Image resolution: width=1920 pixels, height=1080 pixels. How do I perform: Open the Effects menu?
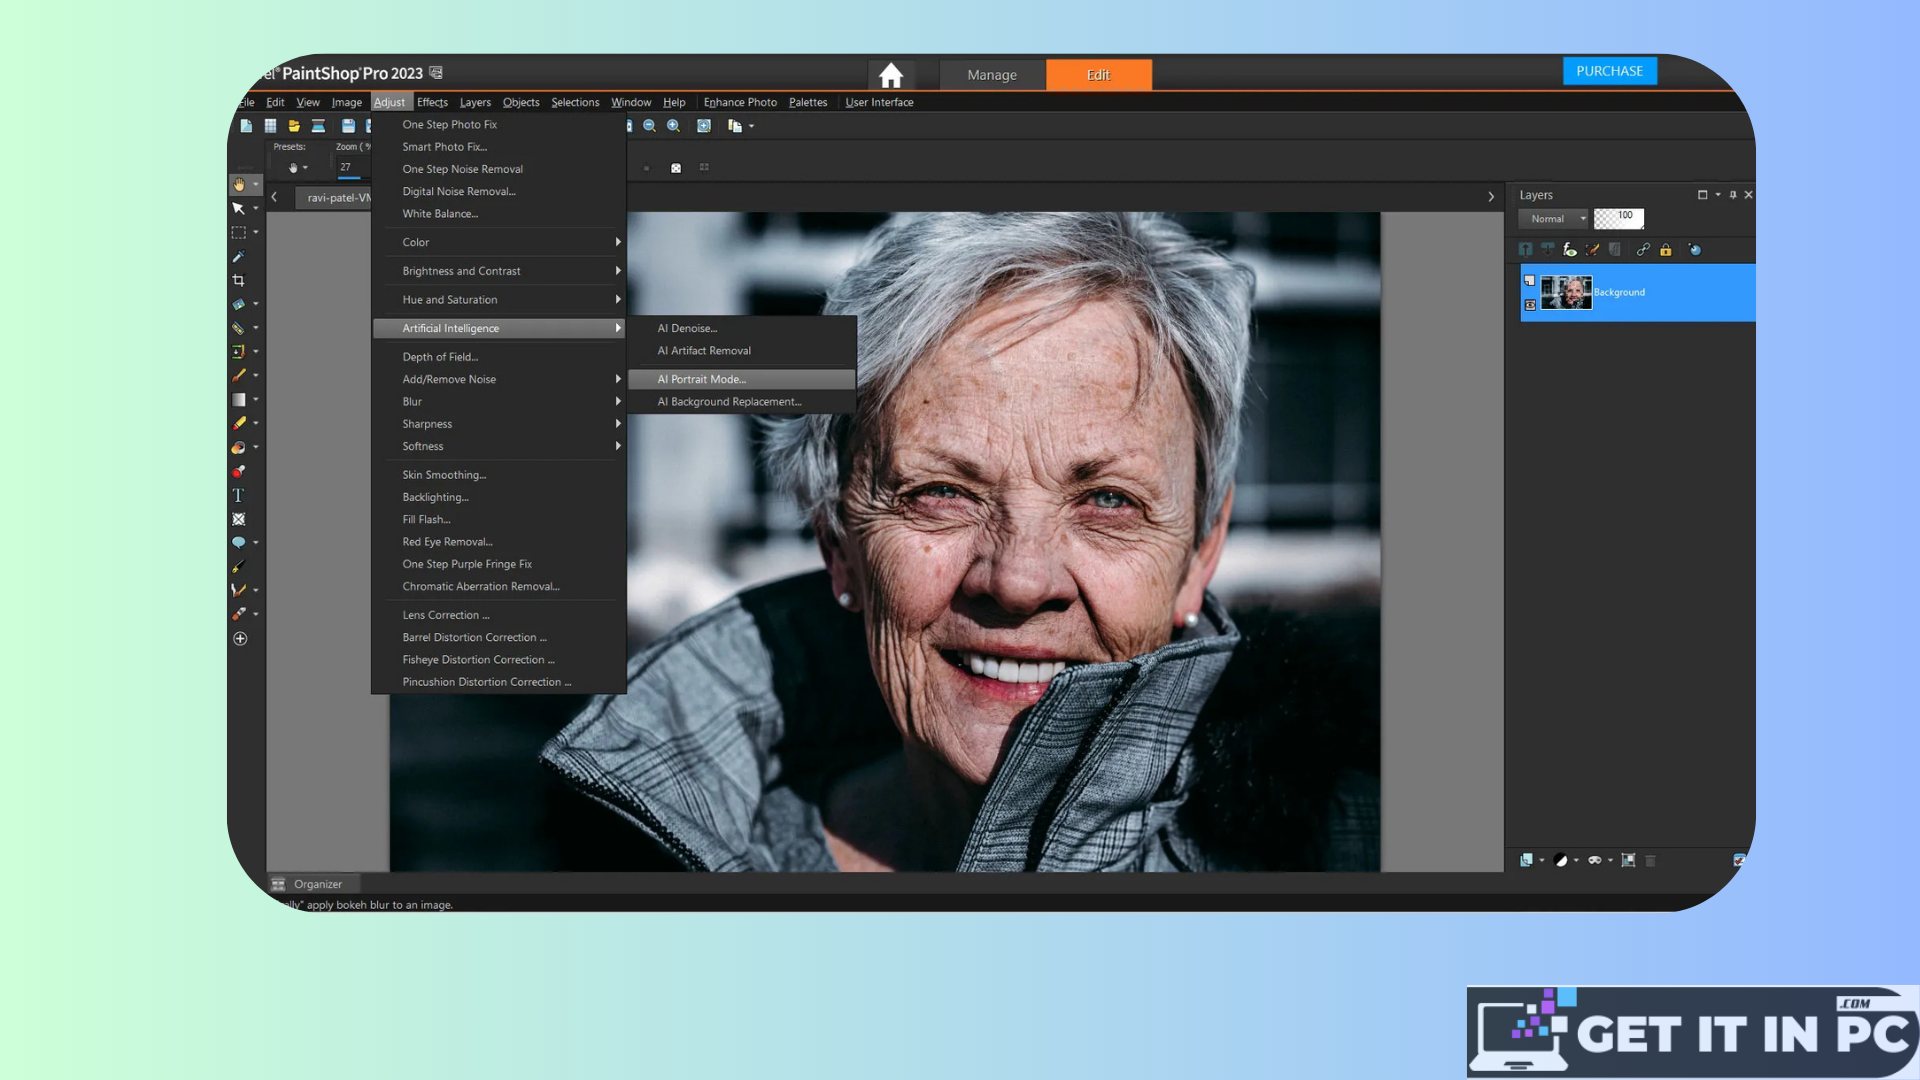[x=432, y=102]
